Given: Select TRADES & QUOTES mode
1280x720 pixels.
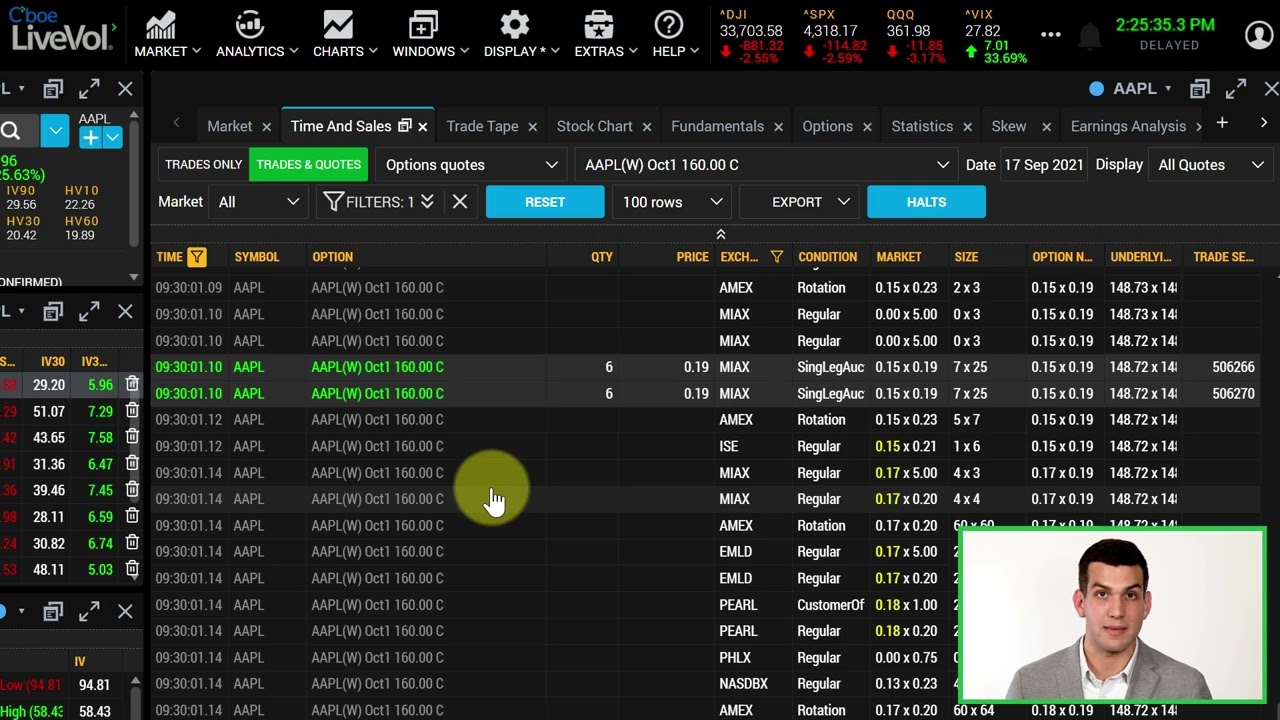Looking at the screenshot, I should pos(308,165).
